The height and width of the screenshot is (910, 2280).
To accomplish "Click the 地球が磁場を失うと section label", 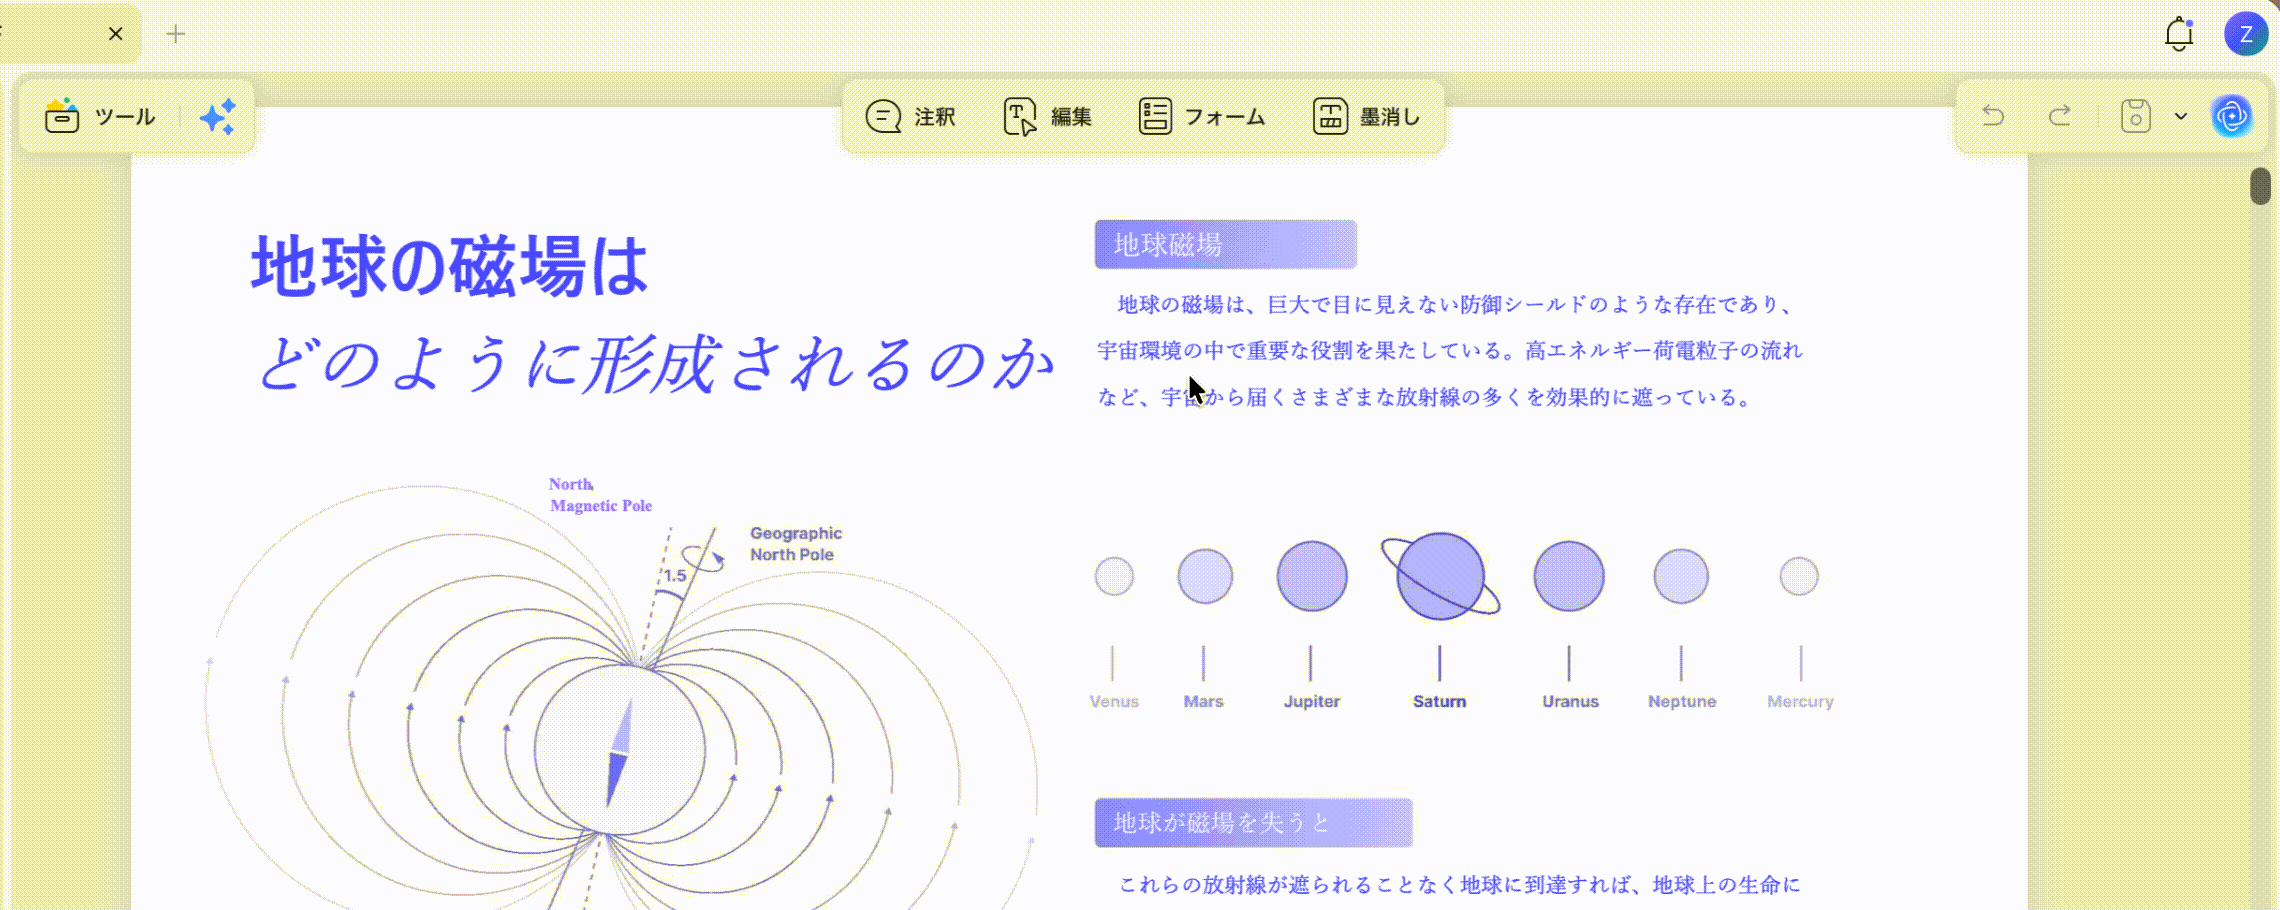I will coord(1253,822).
